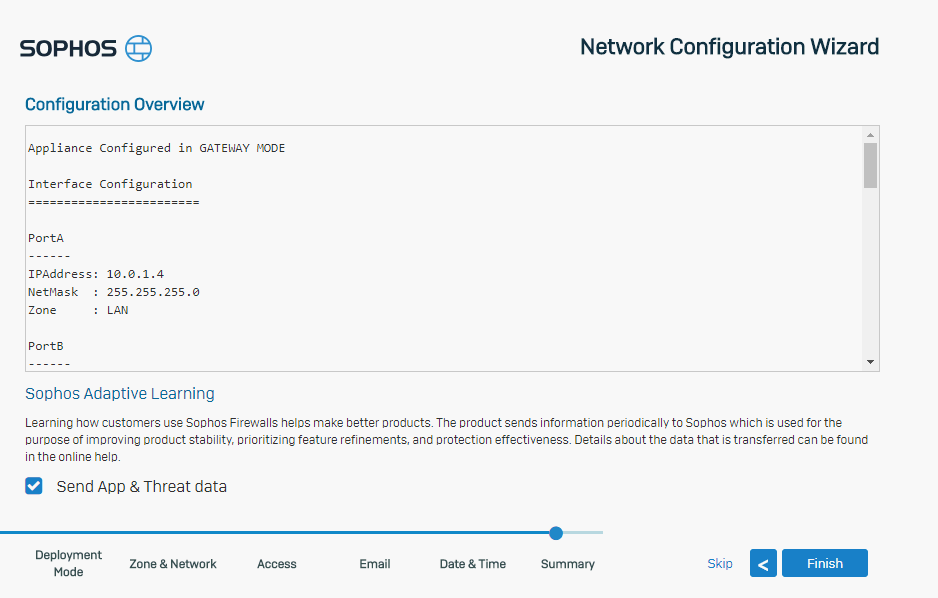Click the Send App & Threat data label

point(142,487)
